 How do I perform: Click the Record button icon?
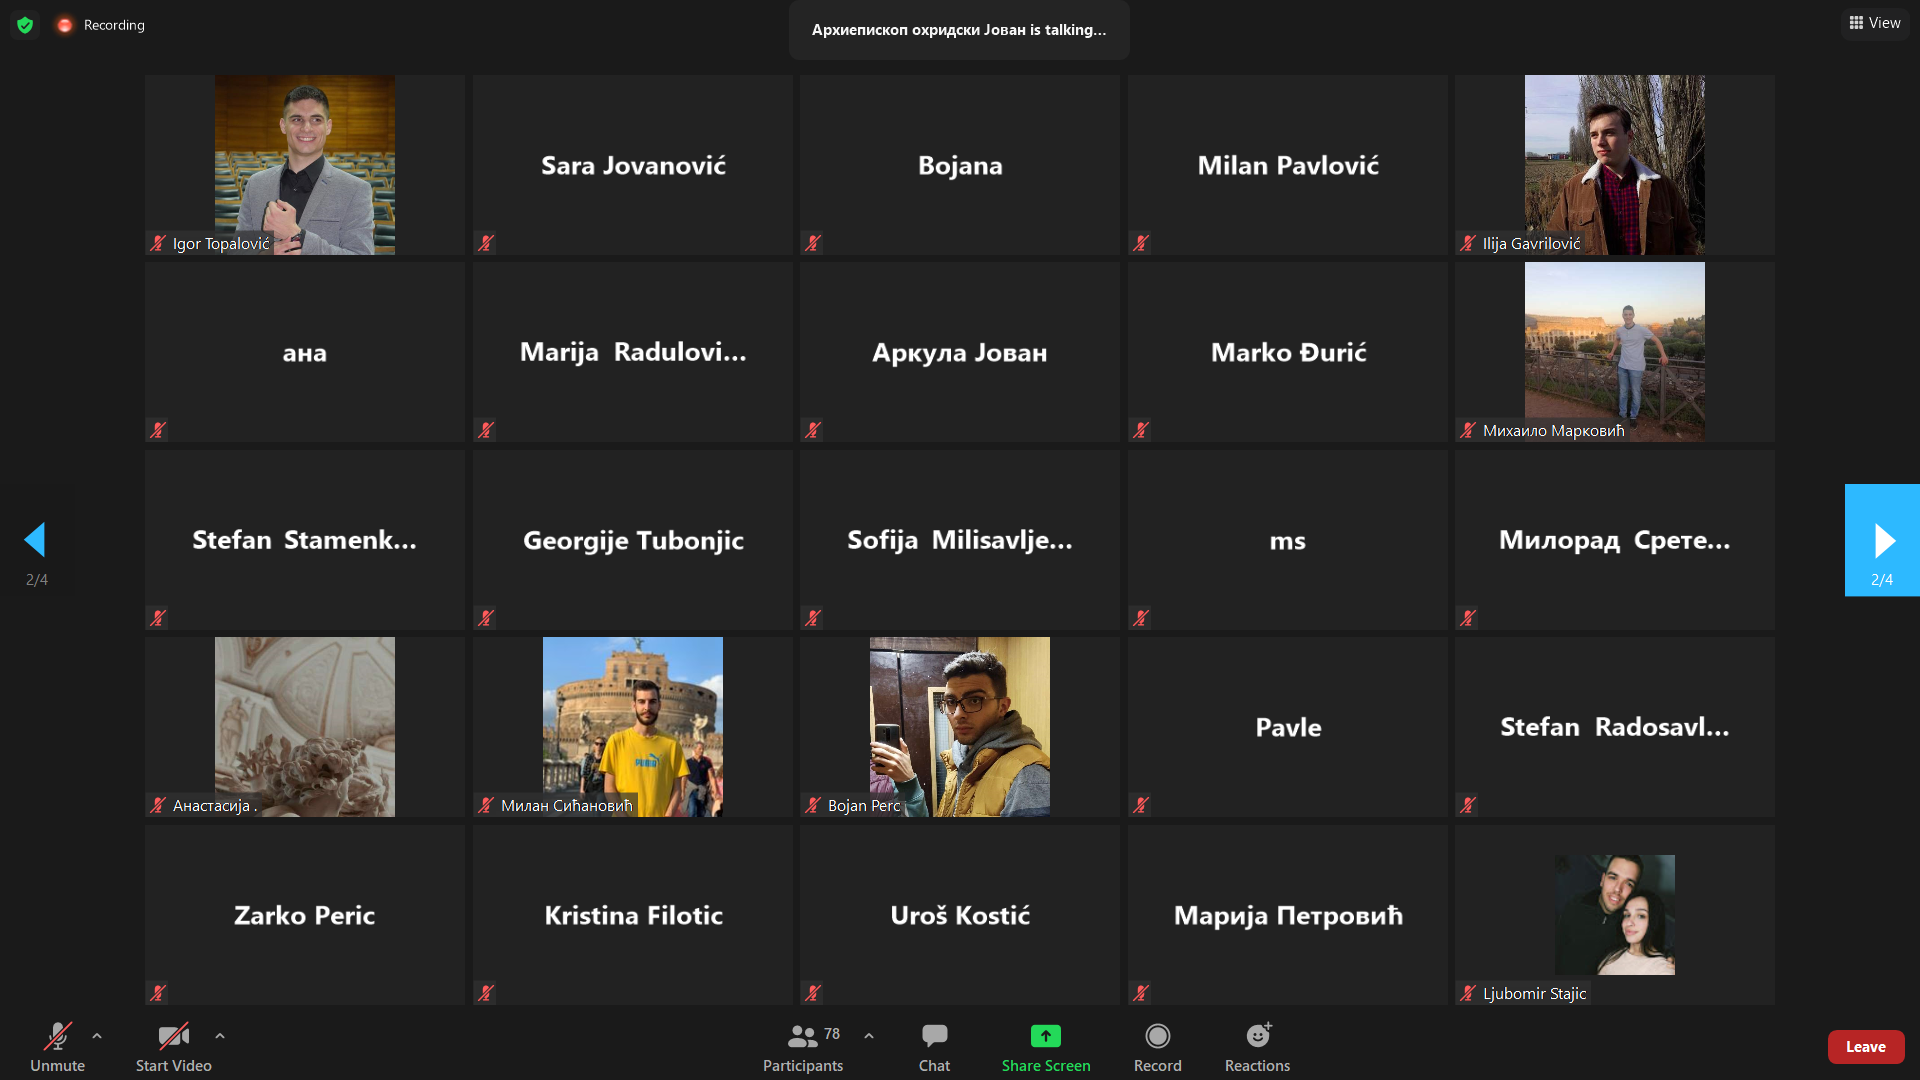[1157, 1036]
